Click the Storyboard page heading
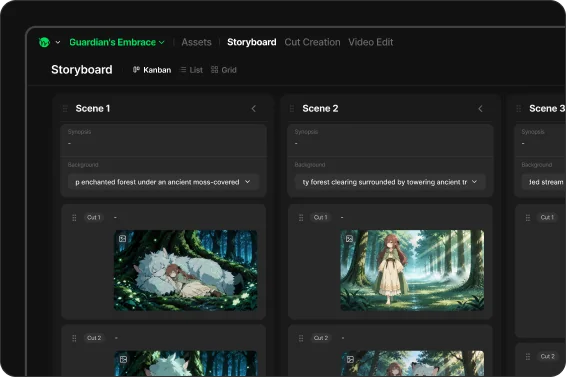The height and width of the screenshot is (377, 566). click(82, 70)
